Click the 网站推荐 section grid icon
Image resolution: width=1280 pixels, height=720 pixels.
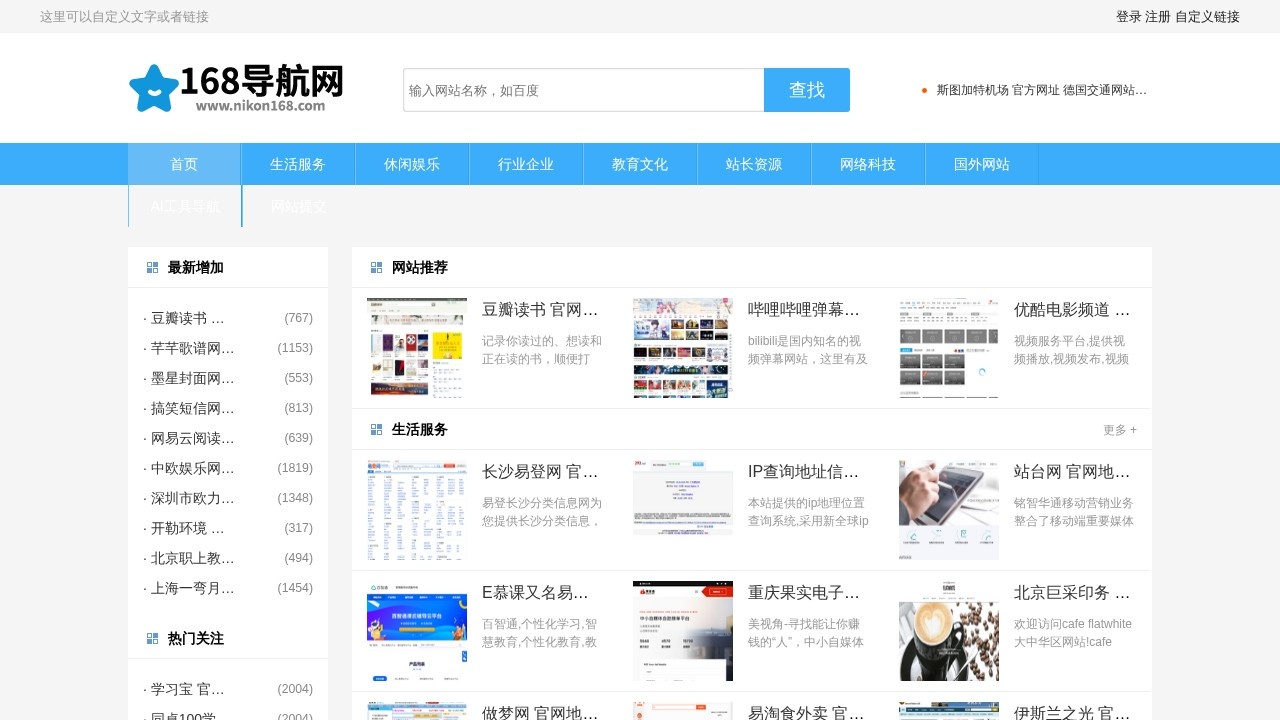[377, 268]
